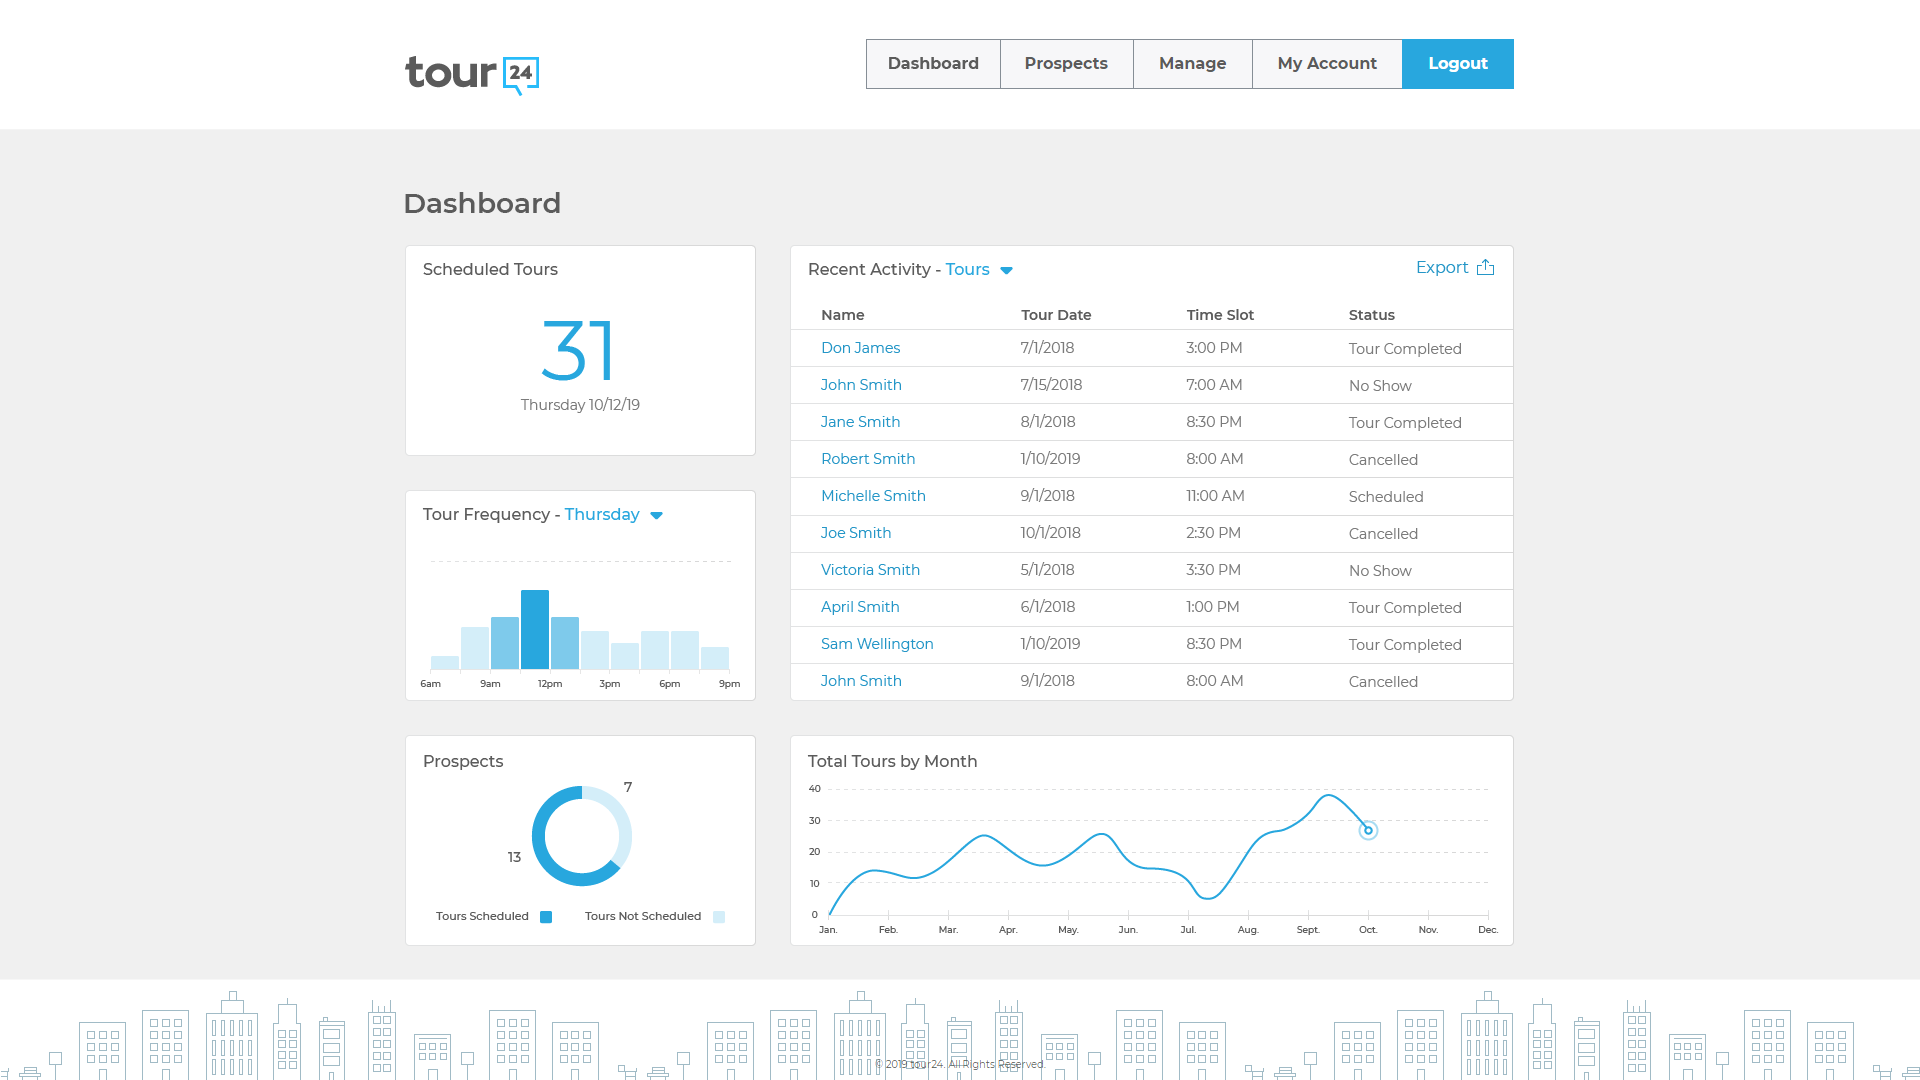Image resolution: width=1920 pixels, height=1080 pixels.
Task: Click the scheduled tours count 31
Action: (x=578, y=351)
